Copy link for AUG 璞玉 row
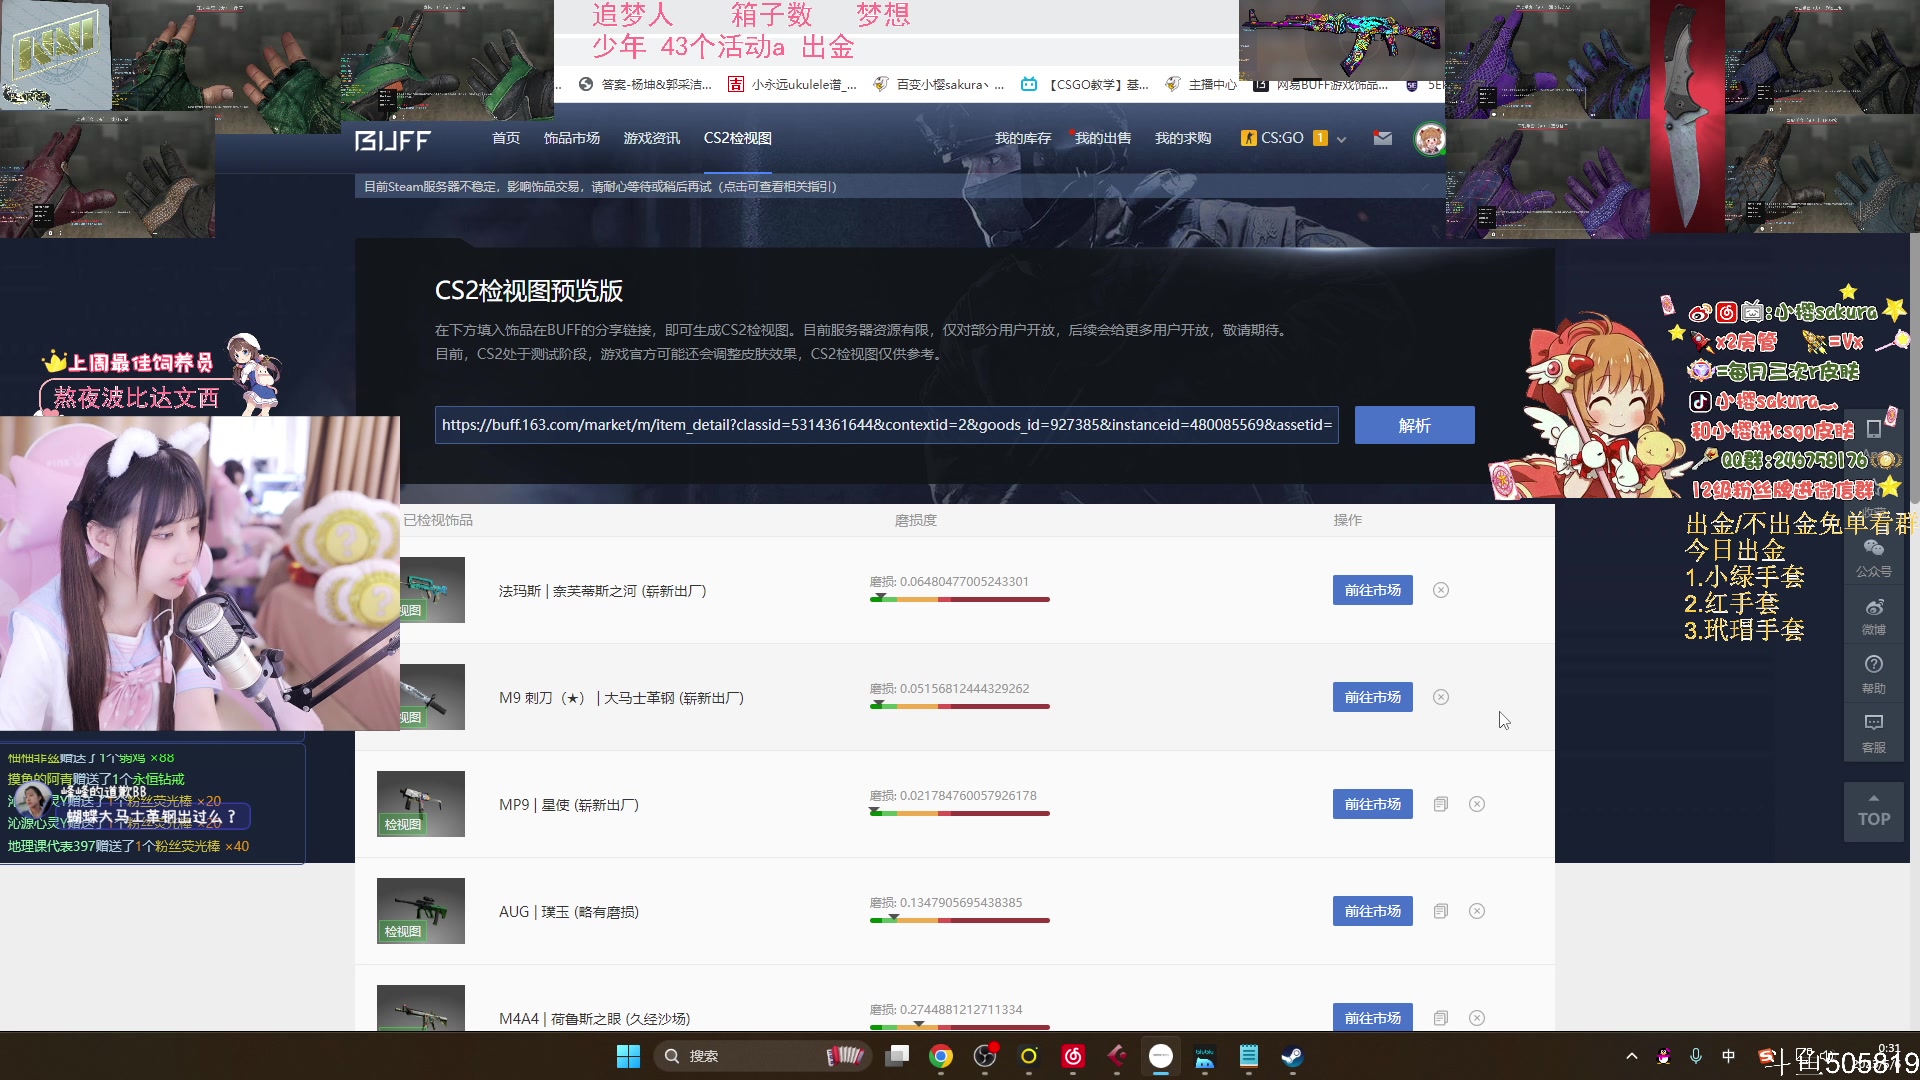The image size is (1920, 1080). (1441, 911)
